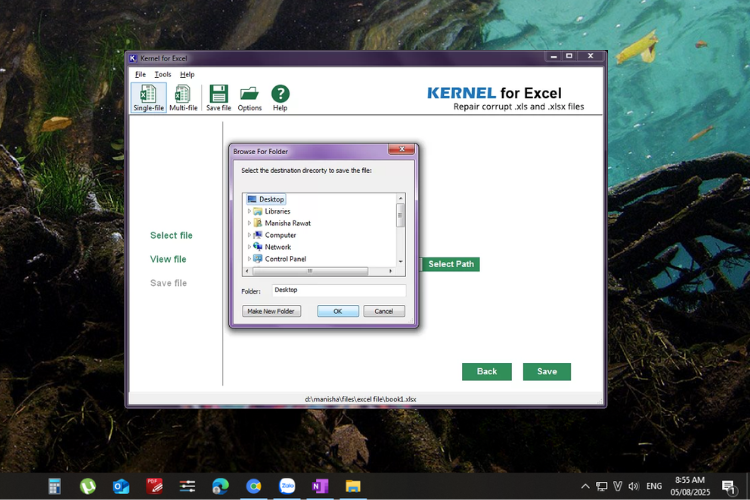This screenshot has height=500, width=750.
Task: Open the Tools menu
Action: (163, 74)
